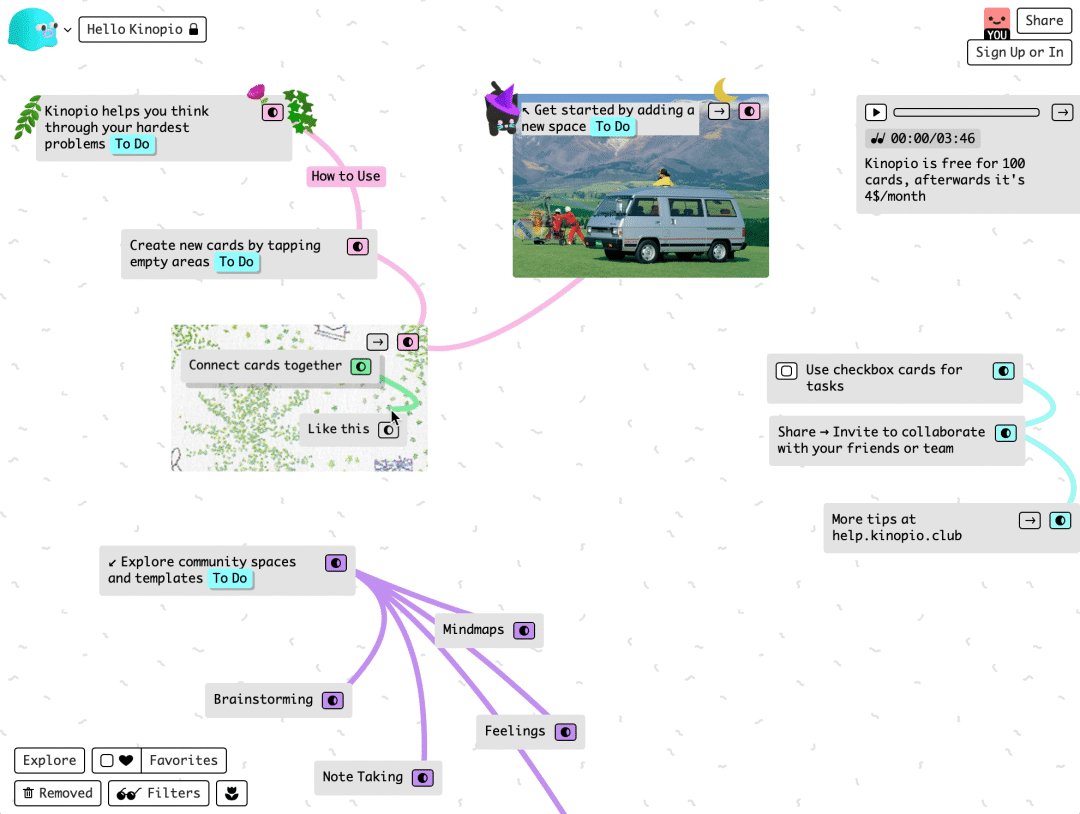Click your Kinopio avatar in the top left
Viewport: 1080px width, 814px height.
pos(32,29)
